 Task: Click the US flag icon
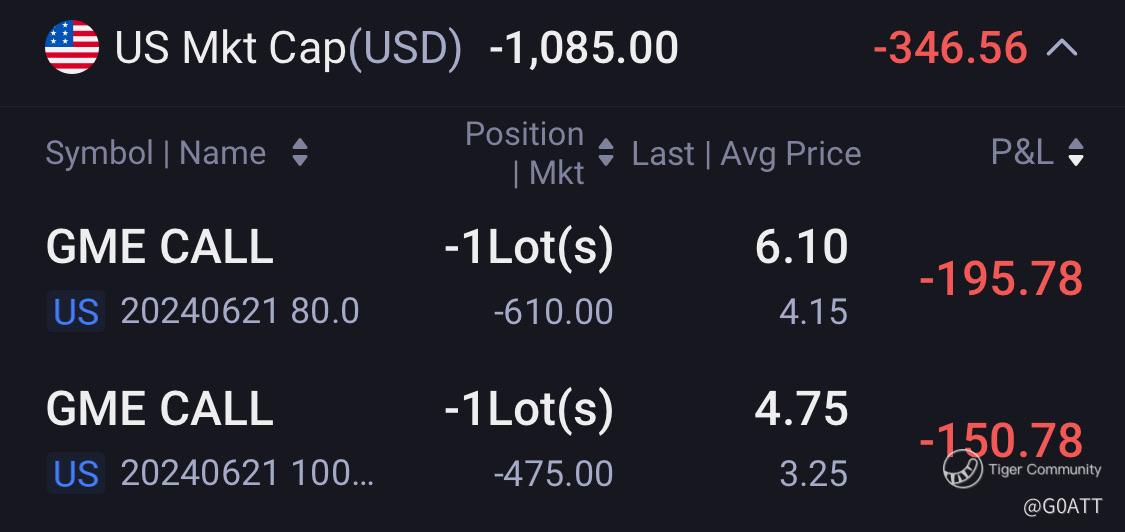(x=72, y=47)
